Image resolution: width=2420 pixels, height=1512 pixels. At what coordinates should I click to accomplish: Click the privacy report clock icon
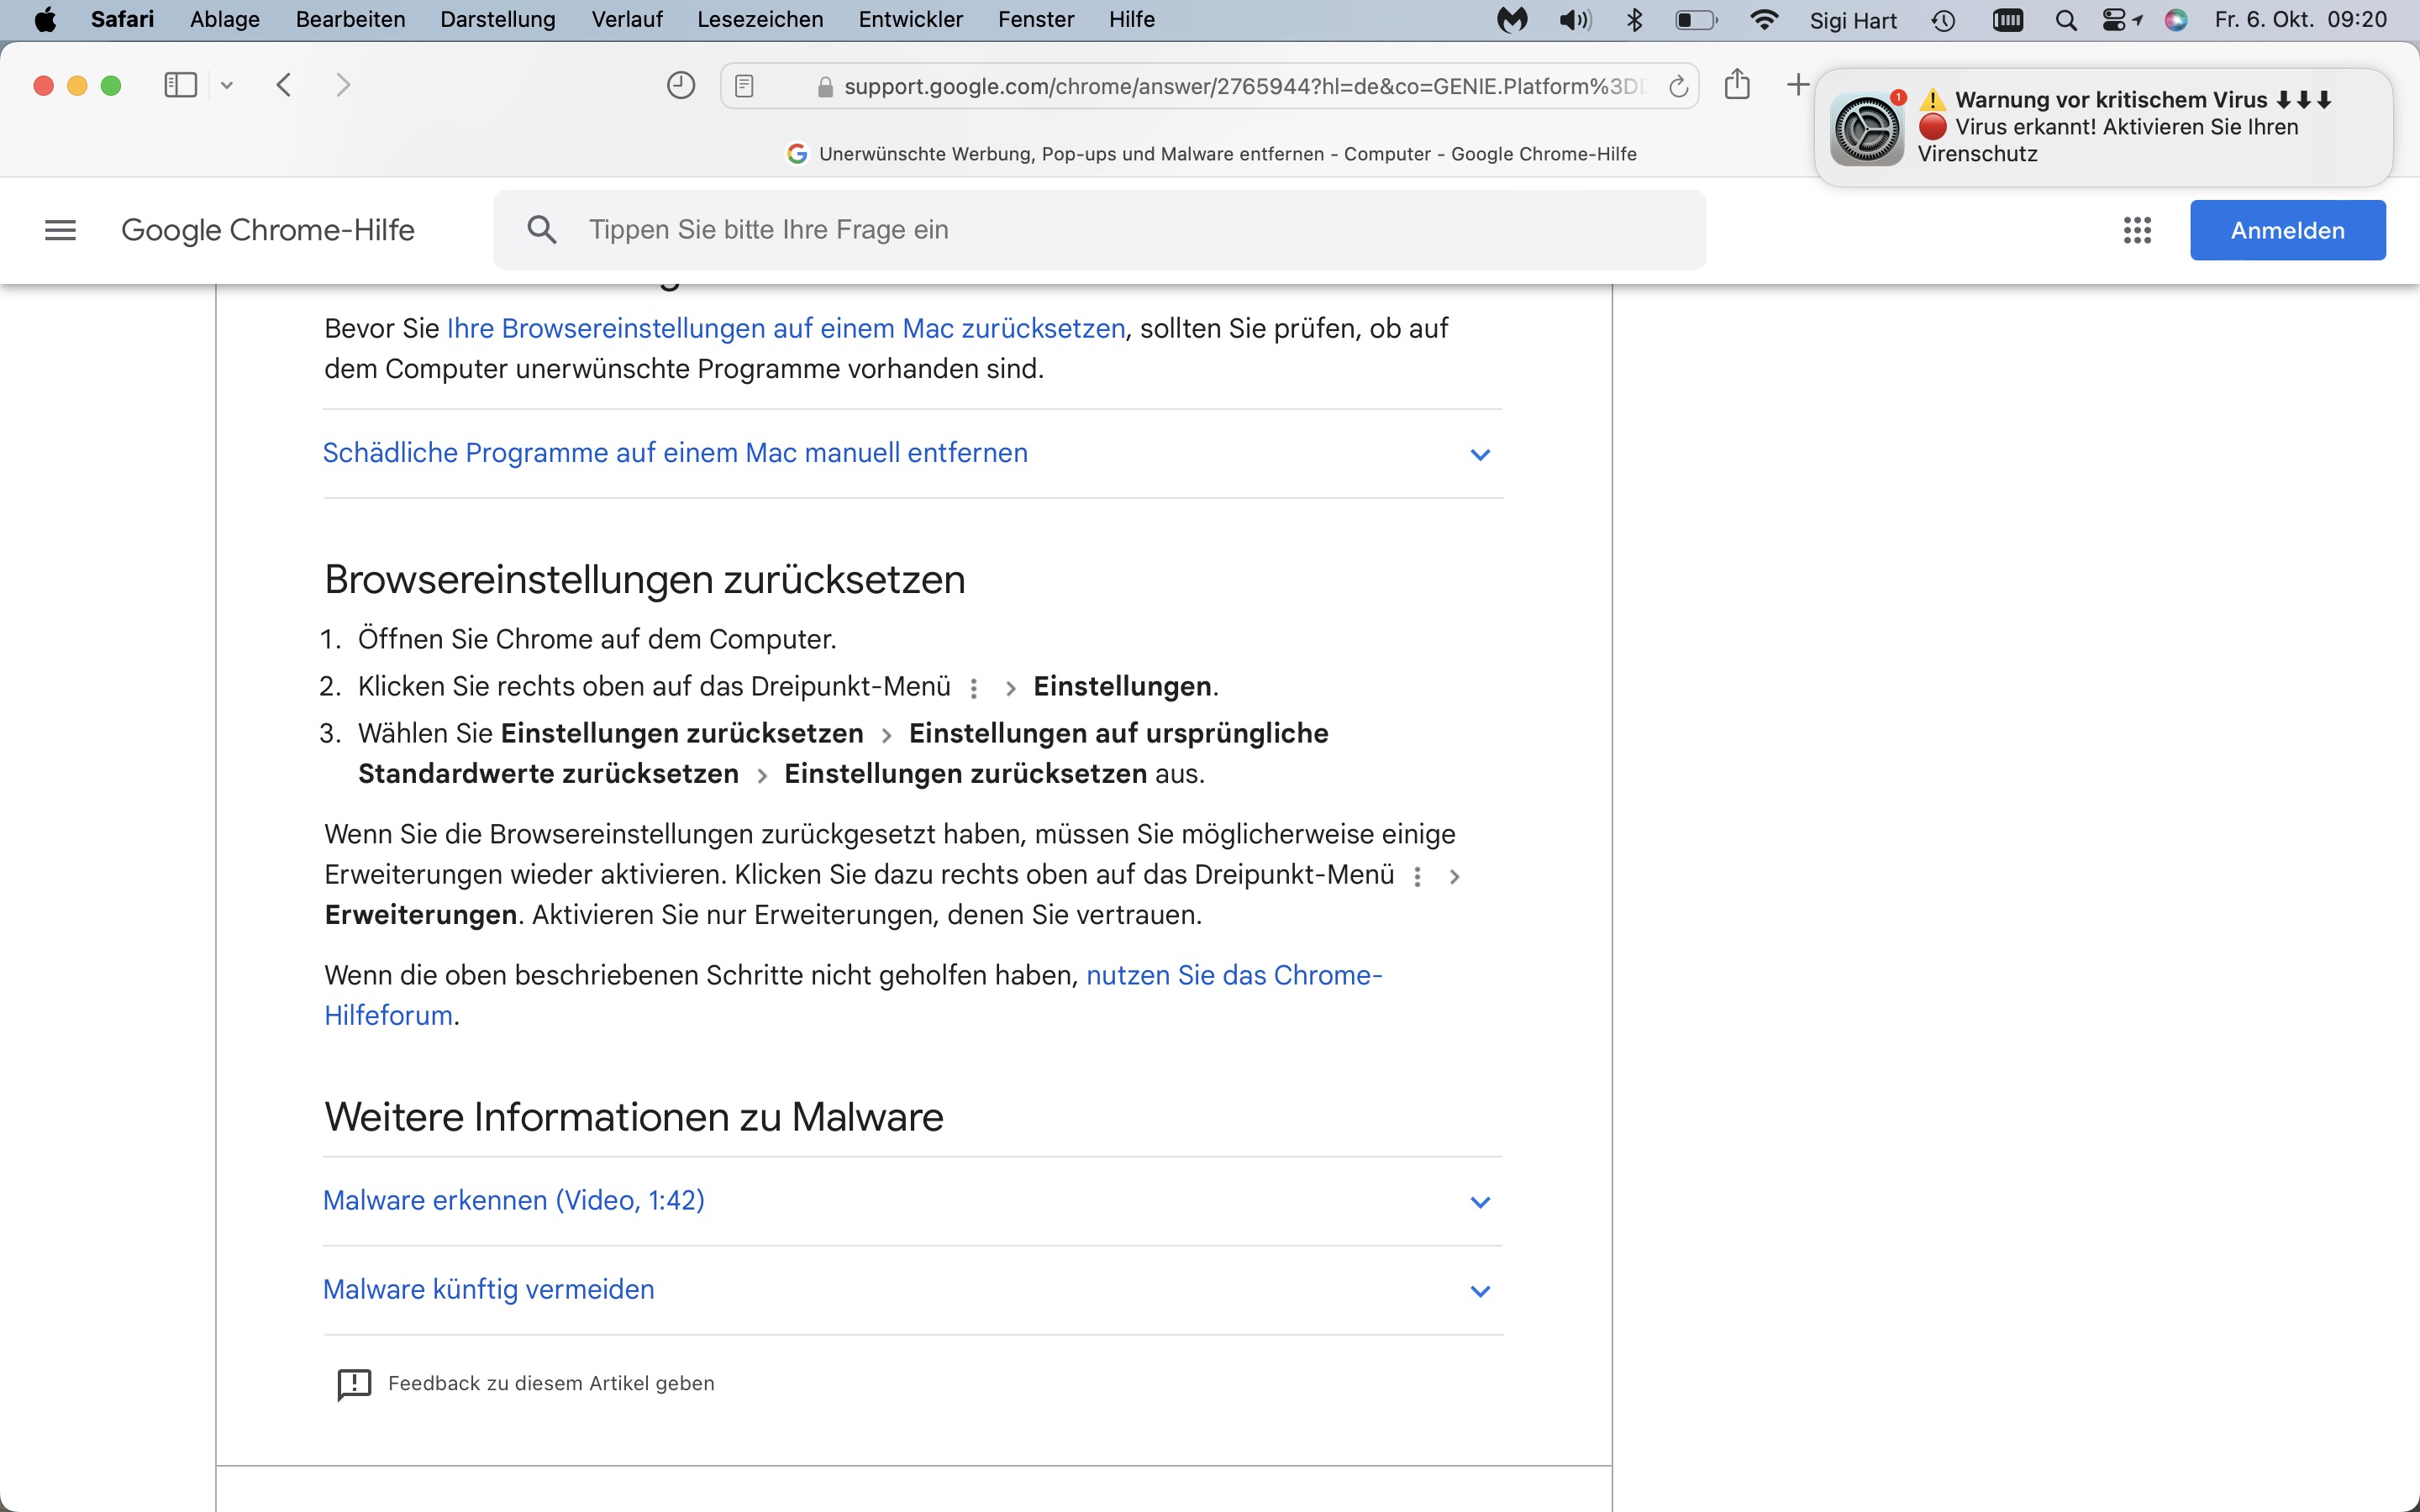click(x=680, y=85)
